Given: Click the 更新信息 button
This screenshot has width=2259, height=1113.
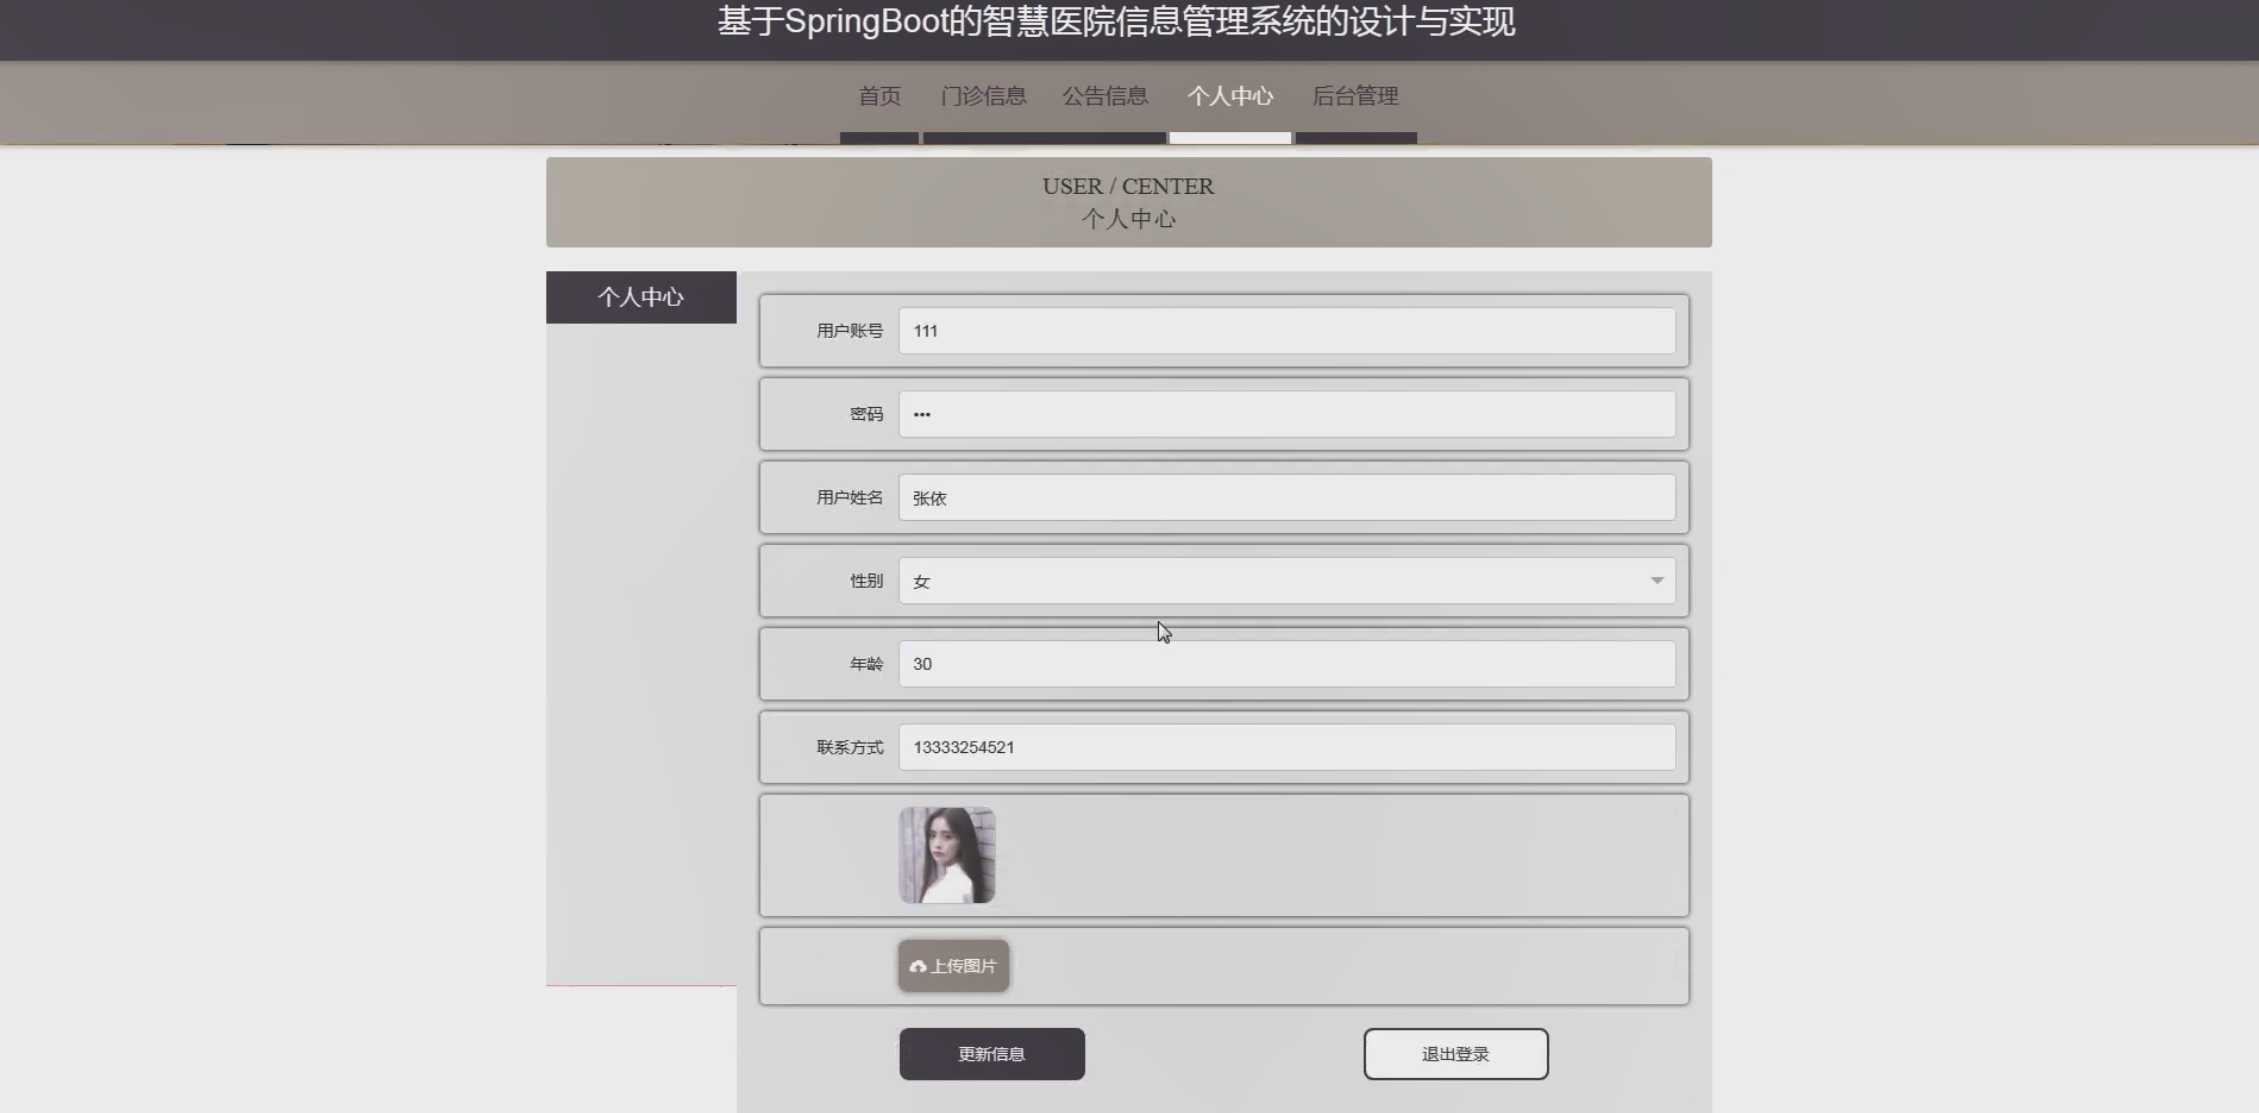Looking at the screenshot, I should pyautogui.click(x=991, y=1054).
